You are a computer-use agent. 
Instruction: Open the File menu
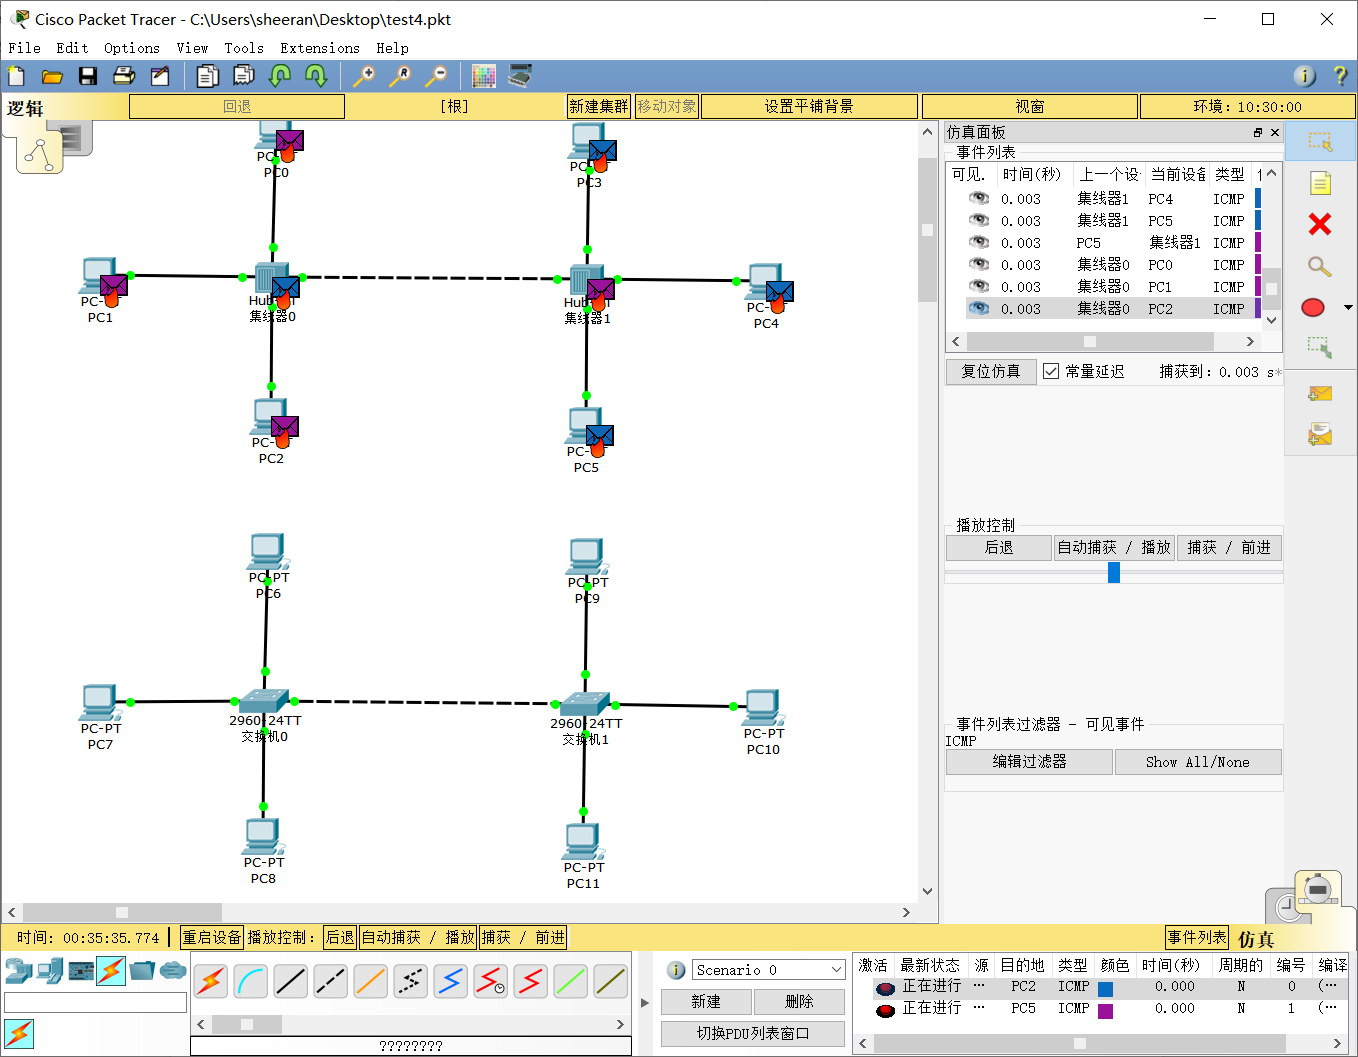point(25,48)
